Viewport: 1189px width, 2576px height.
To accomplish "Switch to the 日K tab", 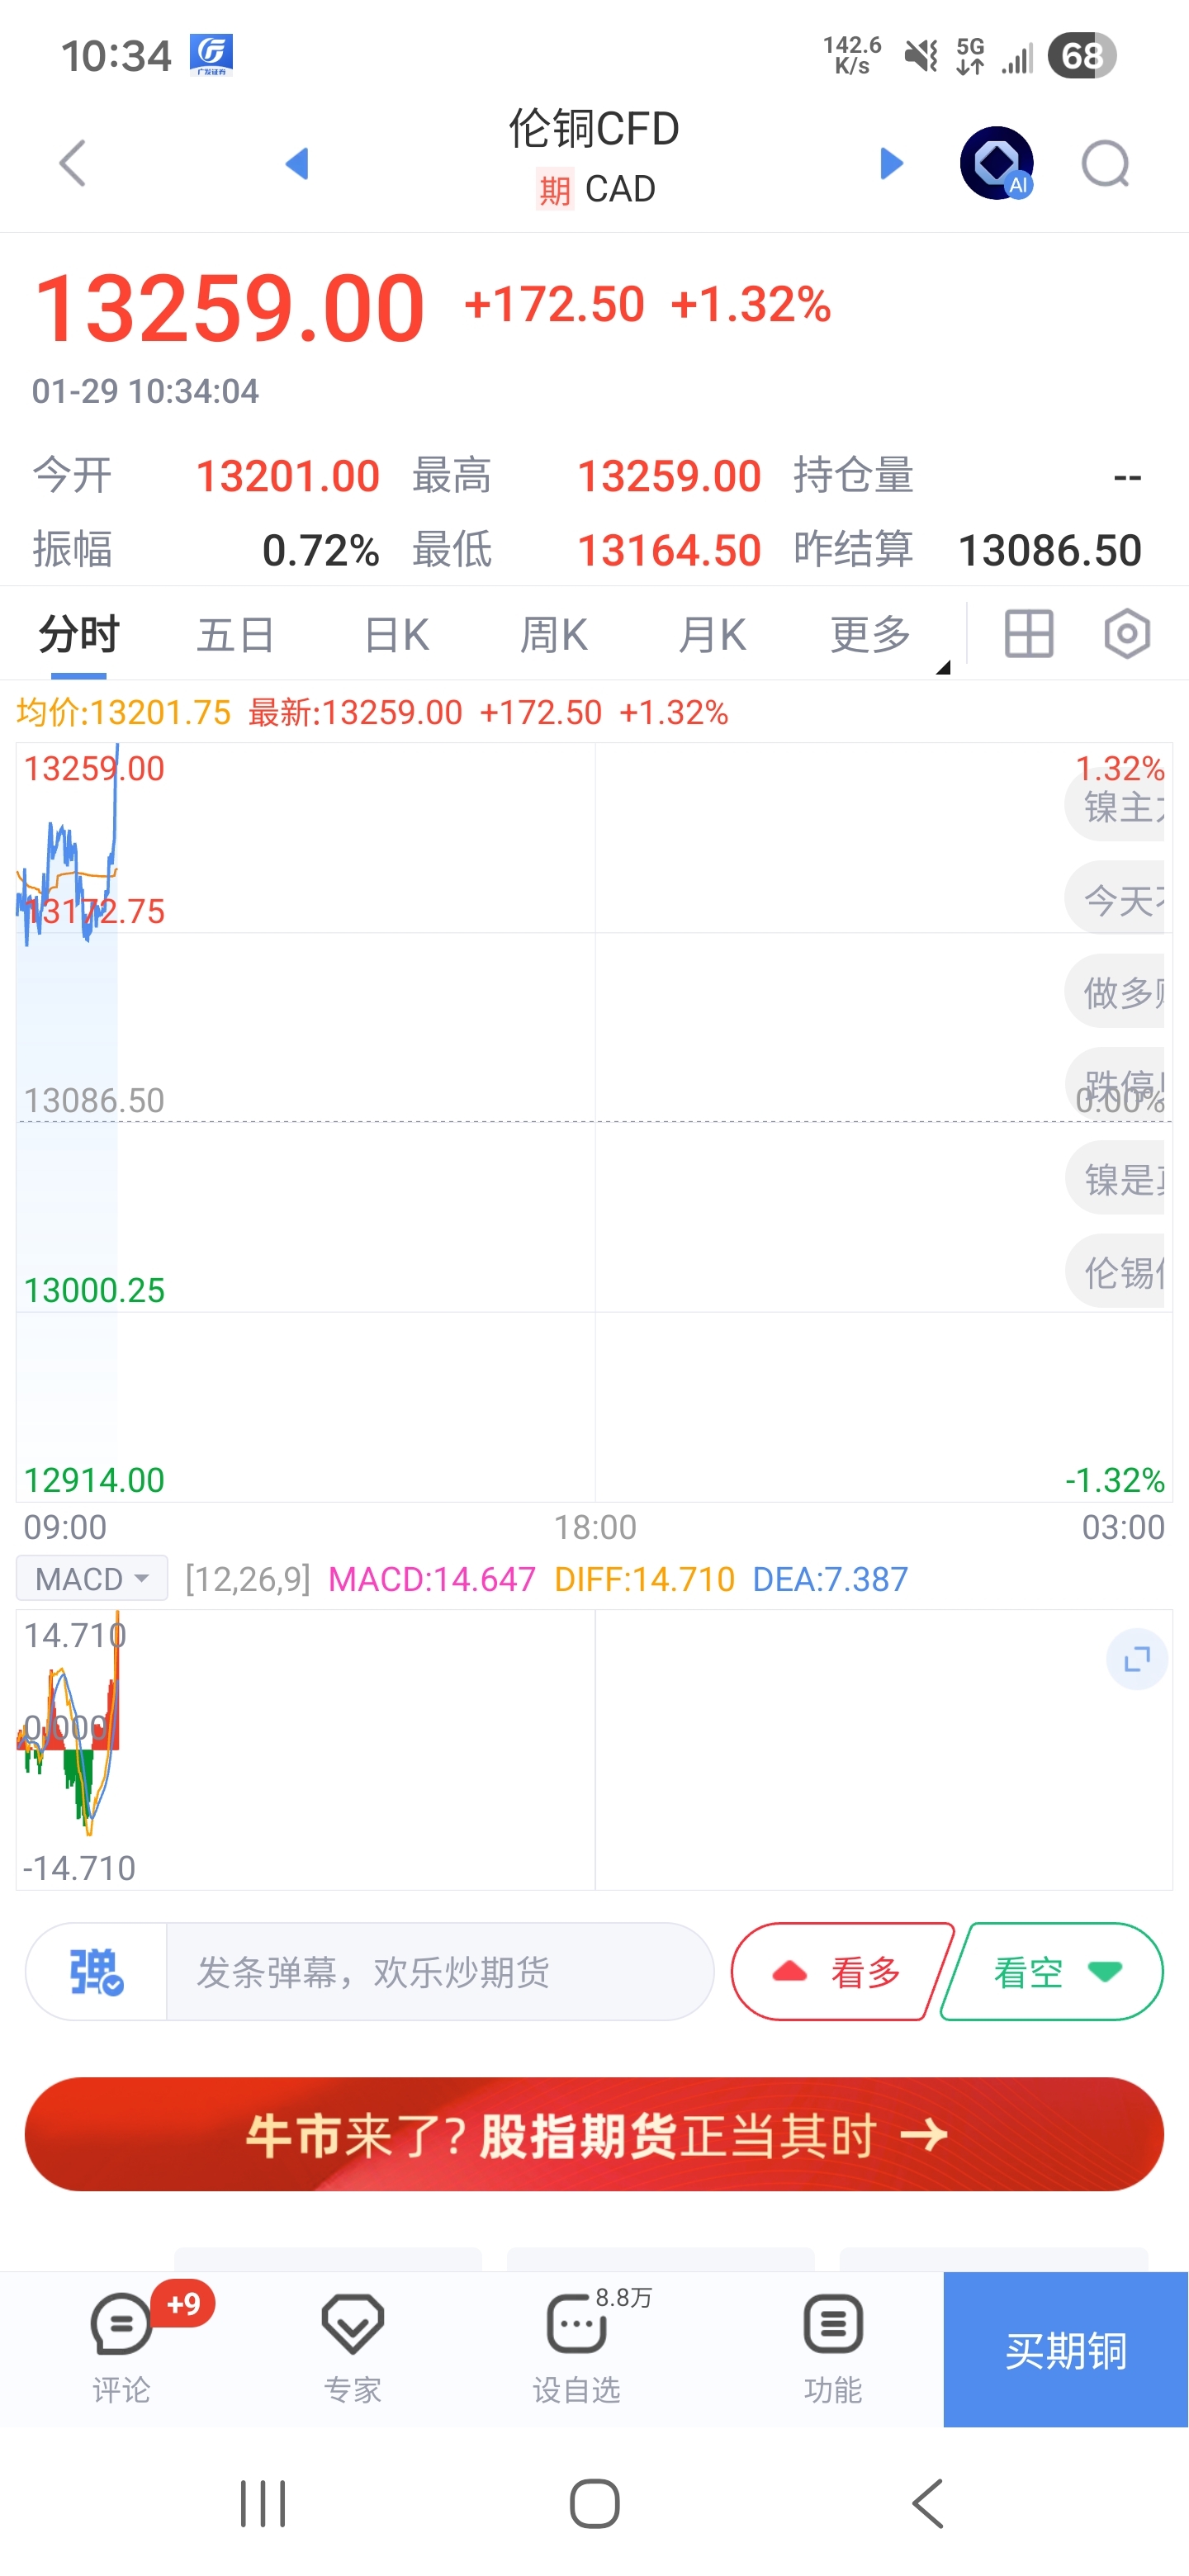I will [396, 634].
